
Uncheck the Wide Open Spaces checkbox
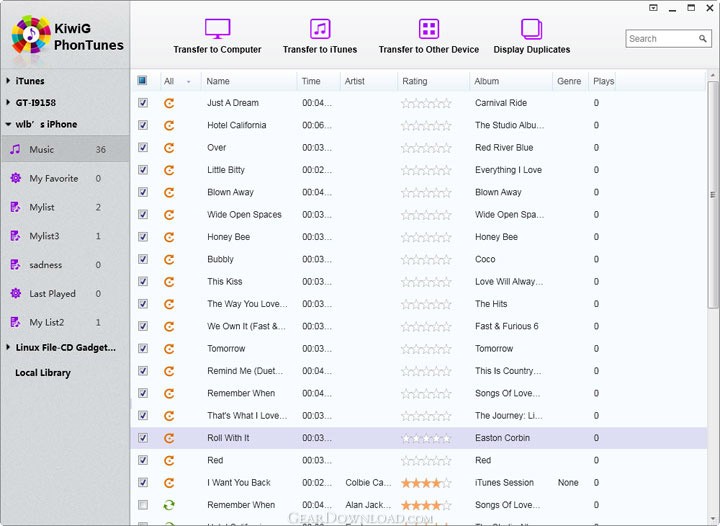(x=143, y=214)
